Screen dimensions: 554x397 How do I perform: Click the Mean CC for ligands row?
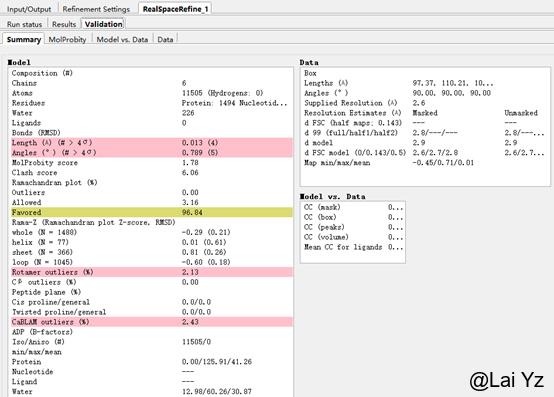point(353,247)
